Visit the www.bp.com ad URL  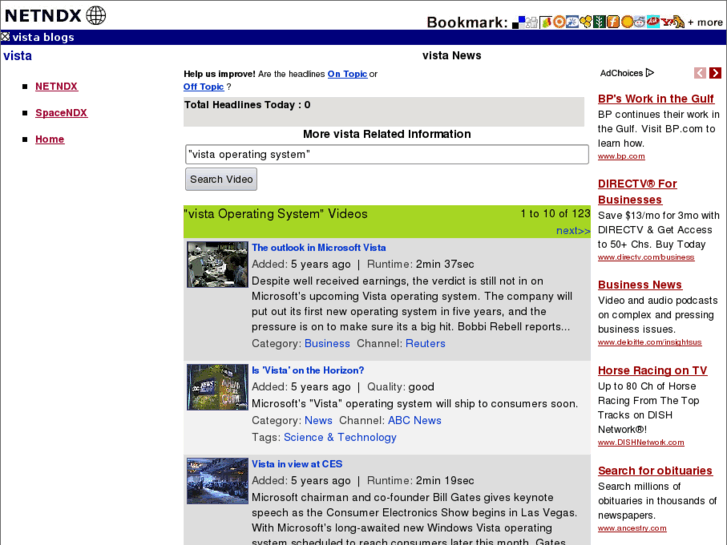tap(621, 156)
